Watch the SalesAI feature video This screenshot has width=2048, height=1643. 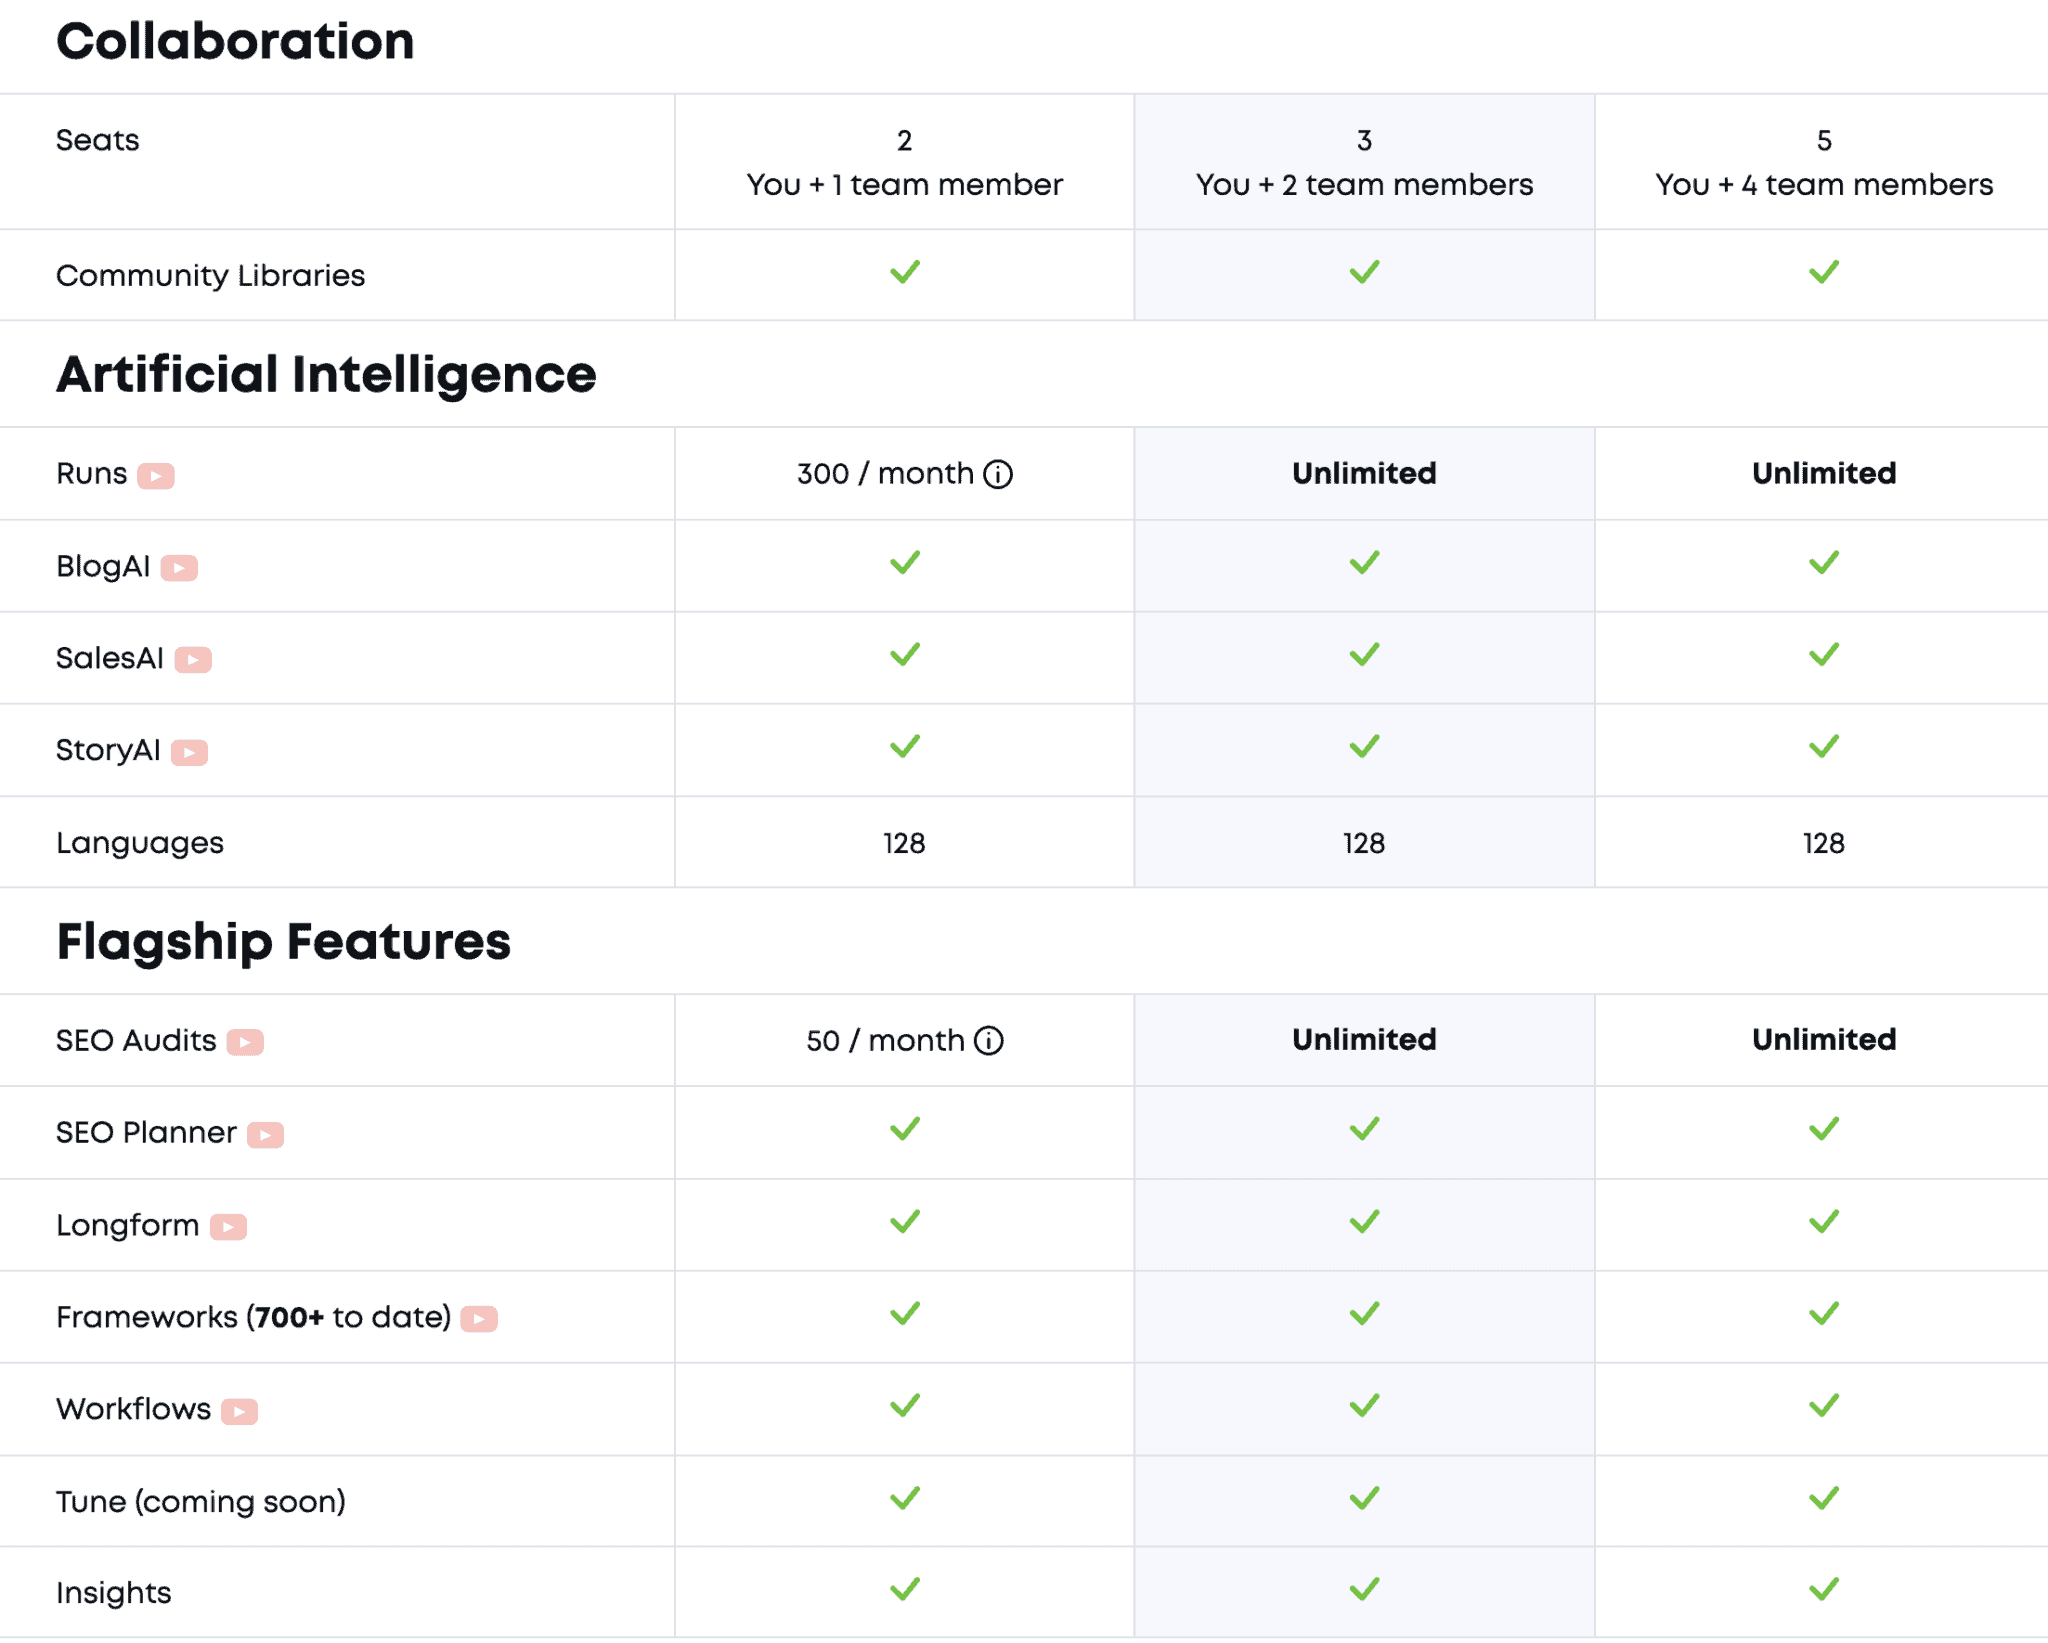click(191, 659)
